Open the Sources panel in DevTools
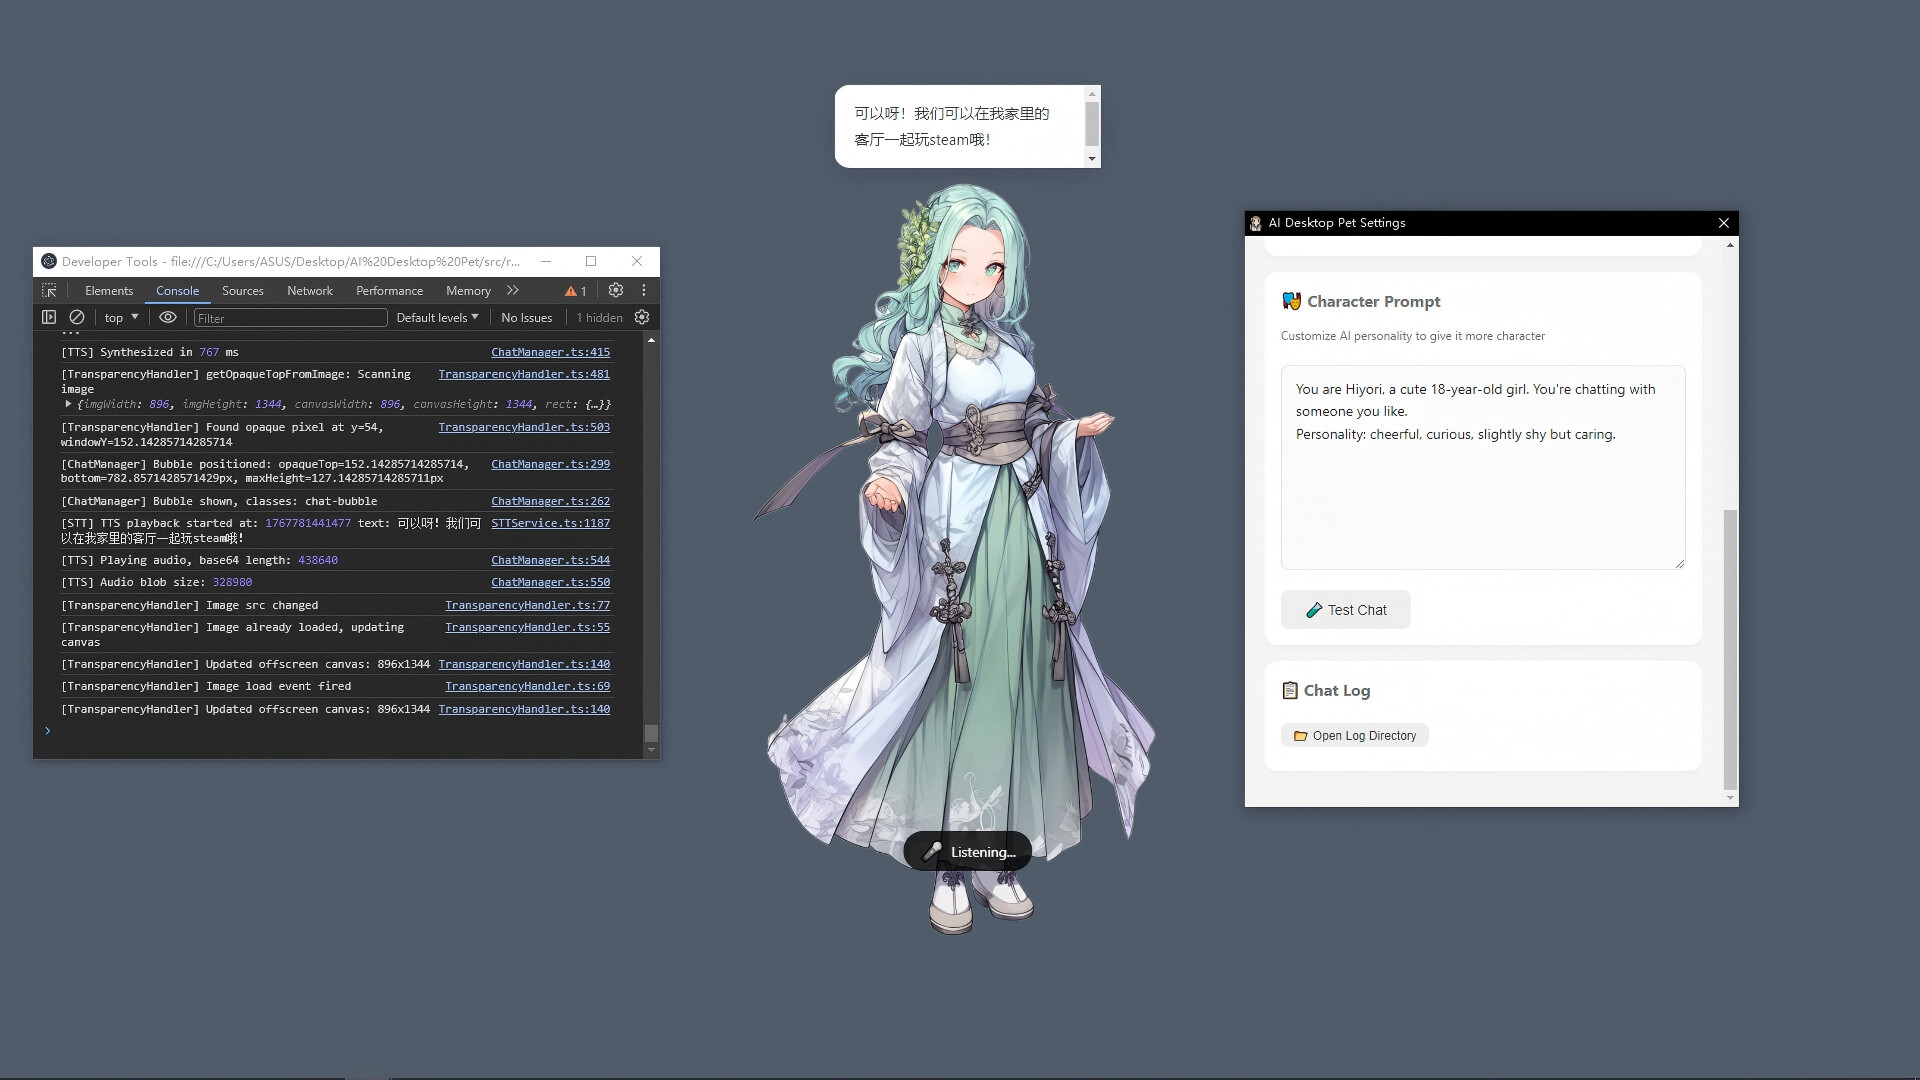Screen dimensions: 1920x1080 (x=242, y=290)
